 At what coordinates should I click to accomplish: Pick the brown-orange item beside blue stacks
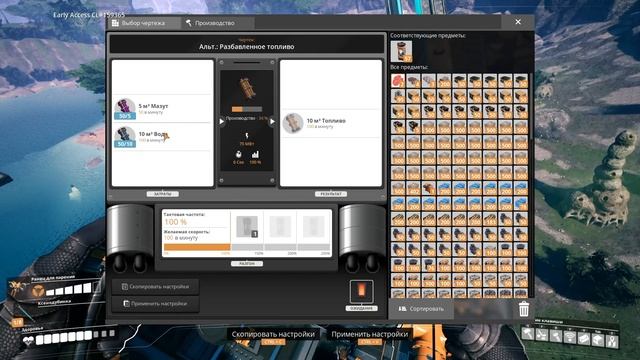point(429,188)
